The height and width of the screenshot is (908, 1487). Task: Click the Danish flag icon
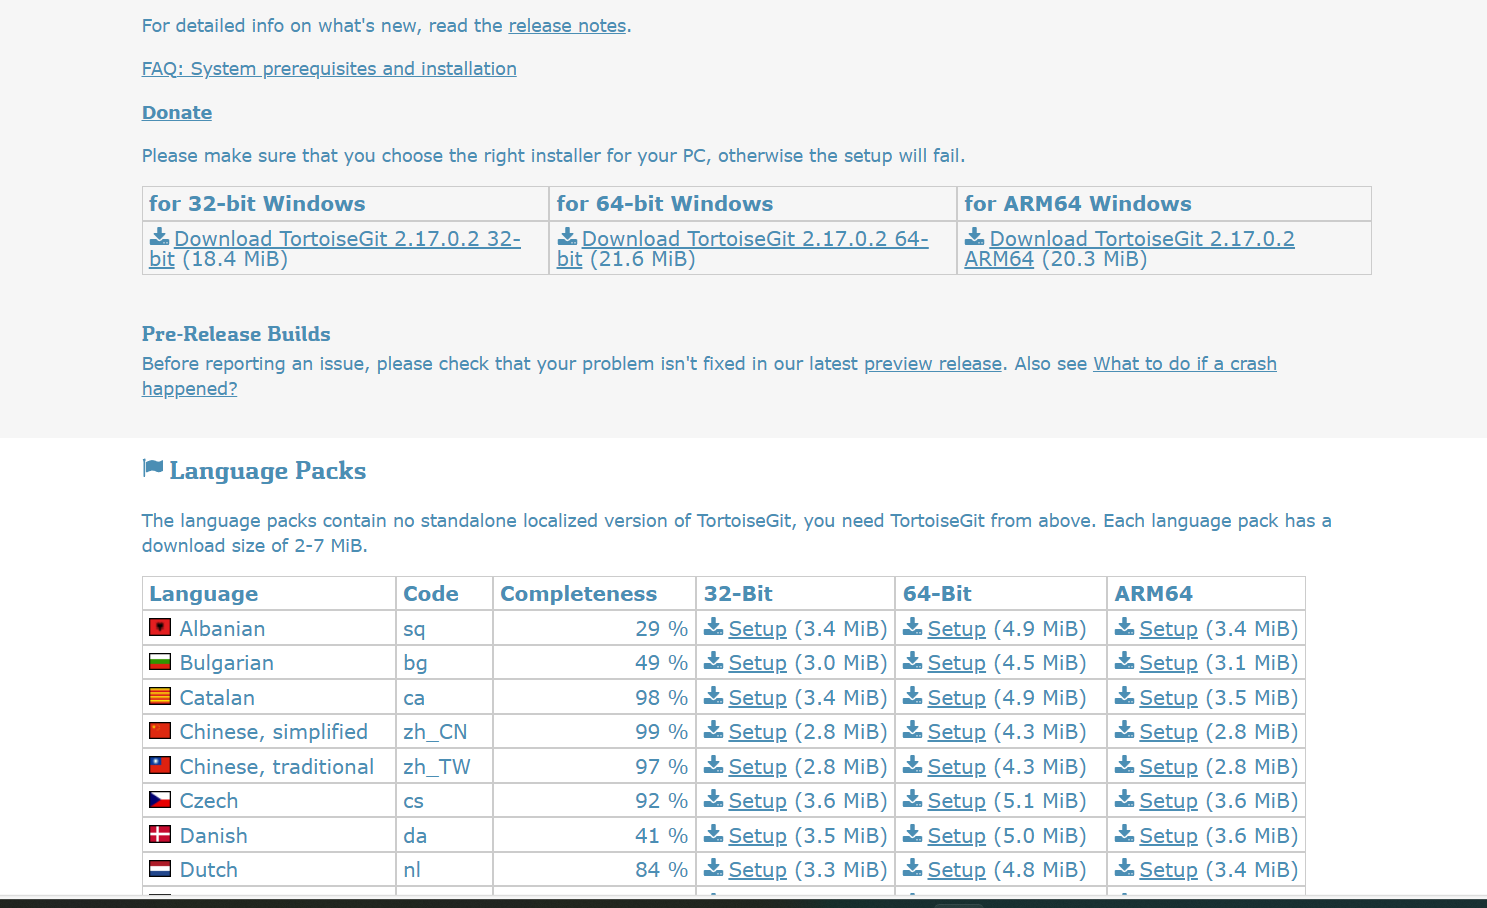coord(160,835)
